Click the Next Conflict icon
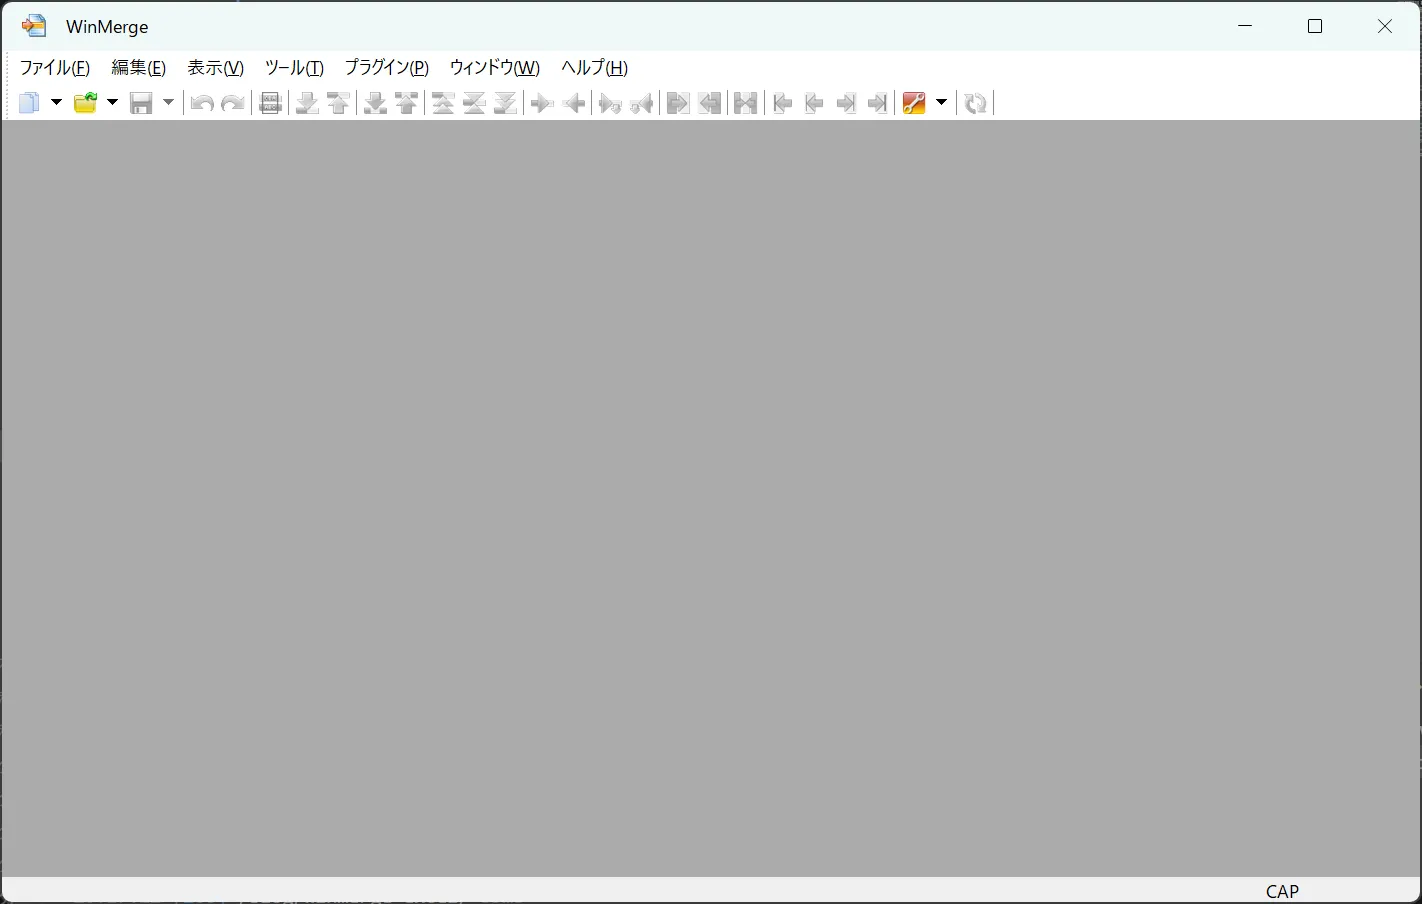Screen dimensions: 1422x904 (x=375, y=103)
